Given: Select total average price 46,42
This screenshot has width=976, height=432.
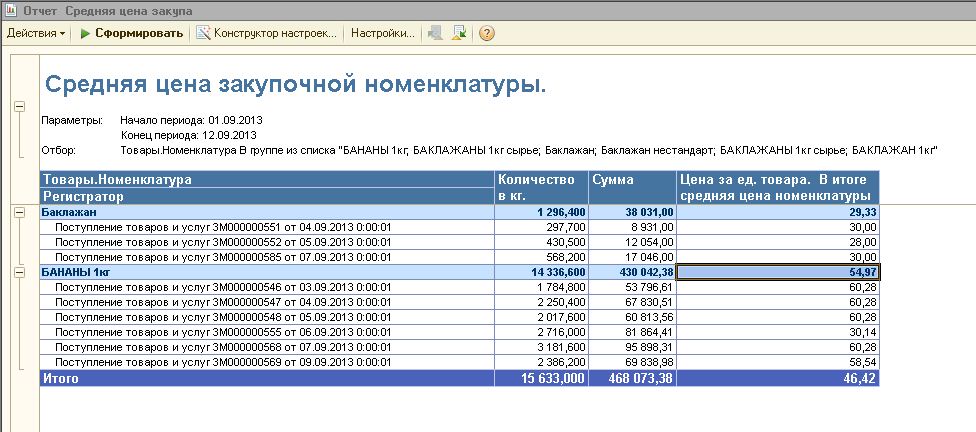Looking at the screenshot, I should [778, 378].
